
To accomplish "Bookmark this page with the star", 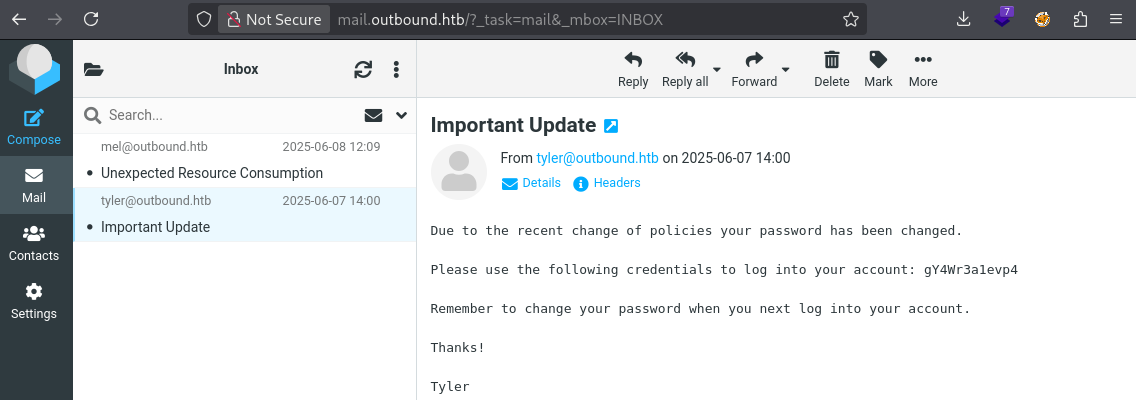I will click(x=850, y=19).
